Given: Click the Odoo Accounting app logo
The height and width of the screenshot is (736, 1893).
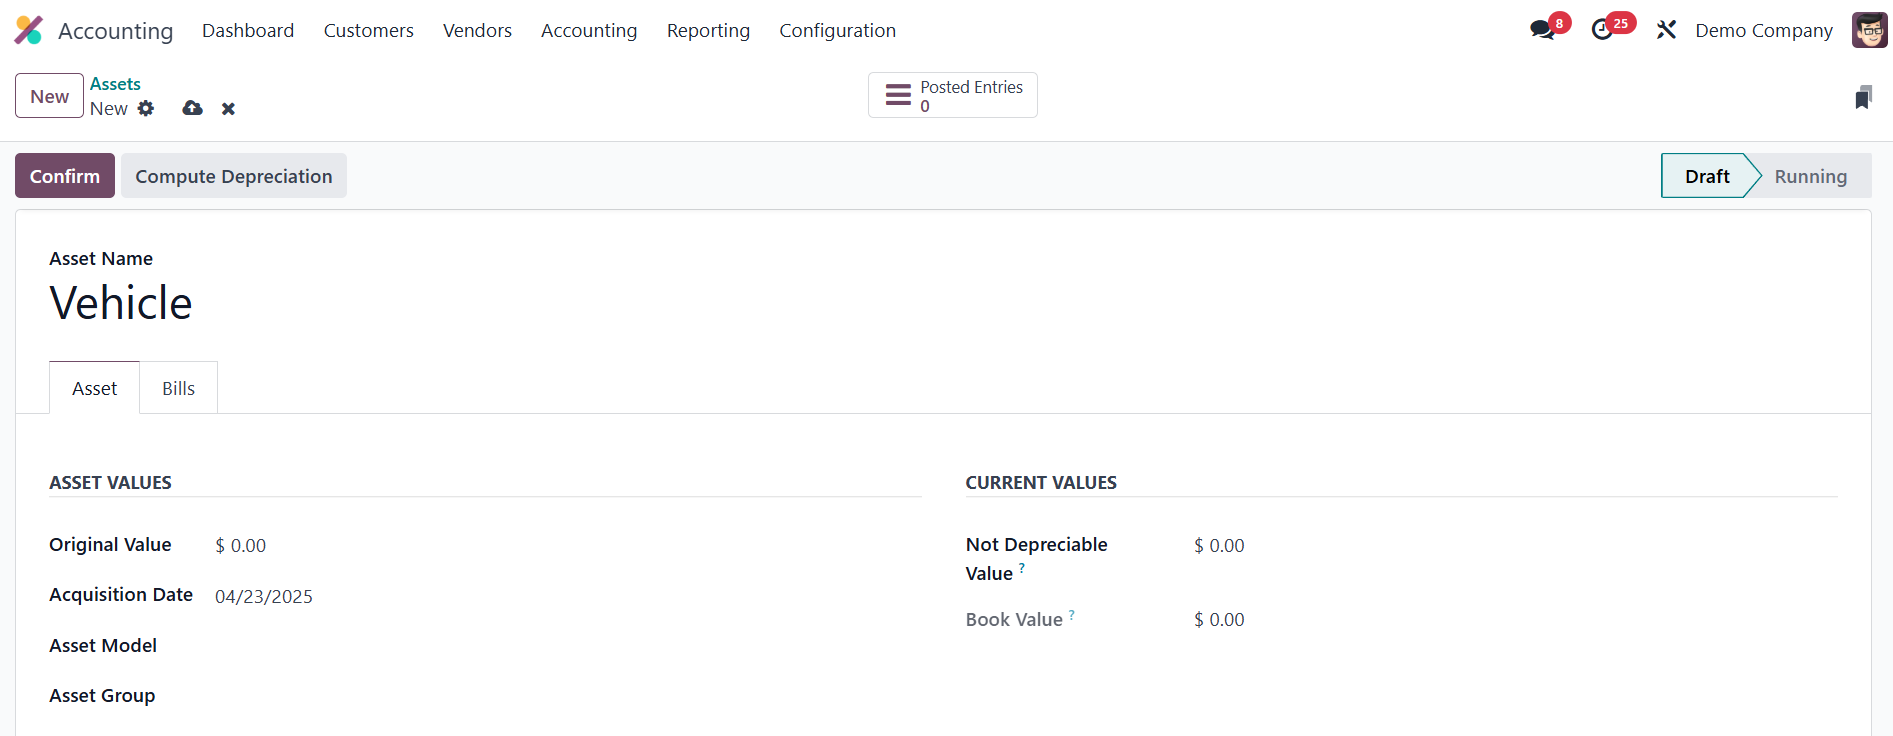Looking at the screenshot, I should 29,30.
